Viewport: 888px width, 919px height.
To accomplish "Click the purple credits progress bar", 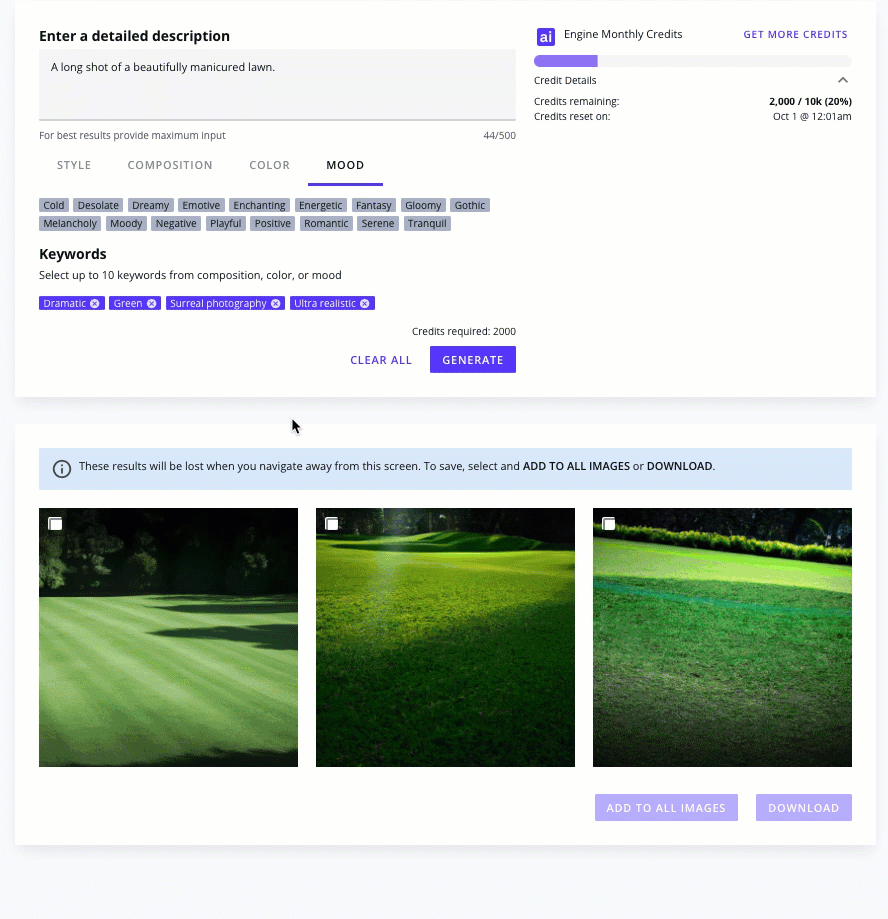I will pos(565,60).
